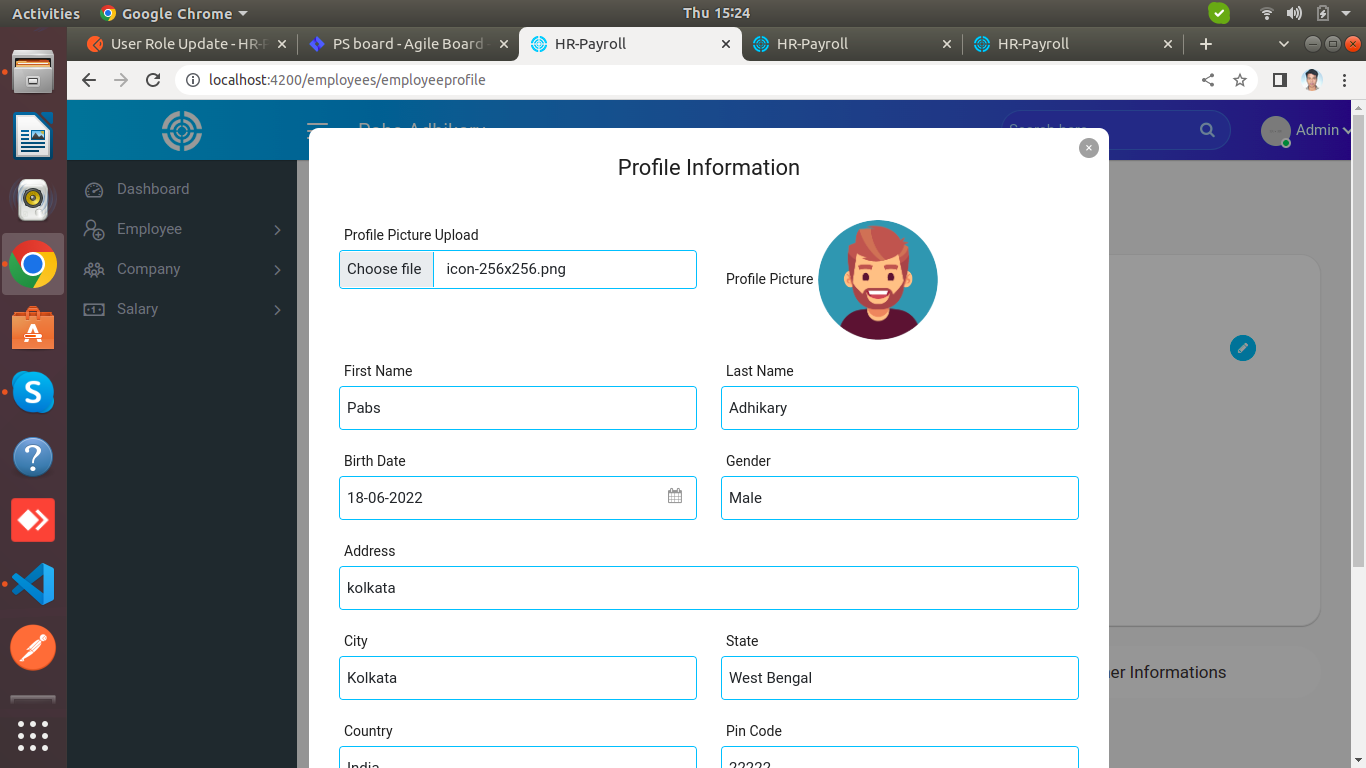Open Visual Studio Code from the dock
The height and width of the screenshot is (768, 1366).
click(x=33, y=584)
